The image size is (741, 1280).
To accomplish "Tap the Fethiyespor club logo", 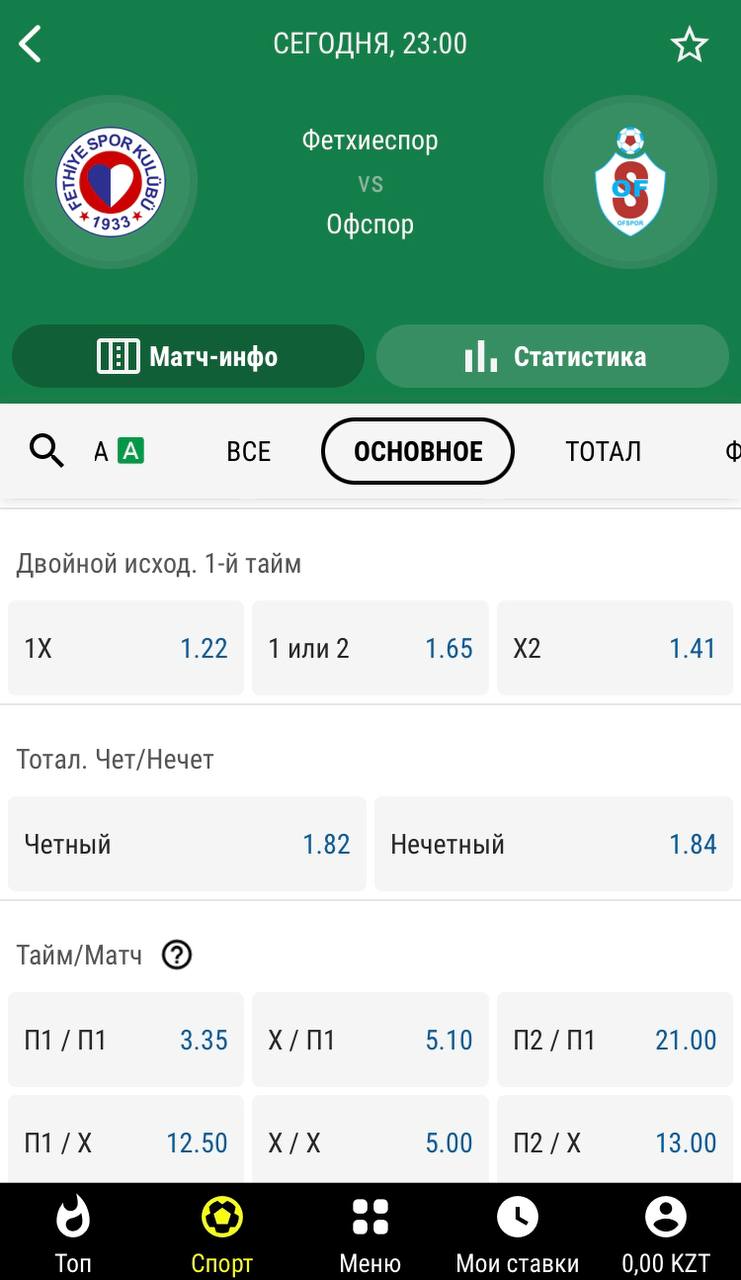I will point(110,182).
